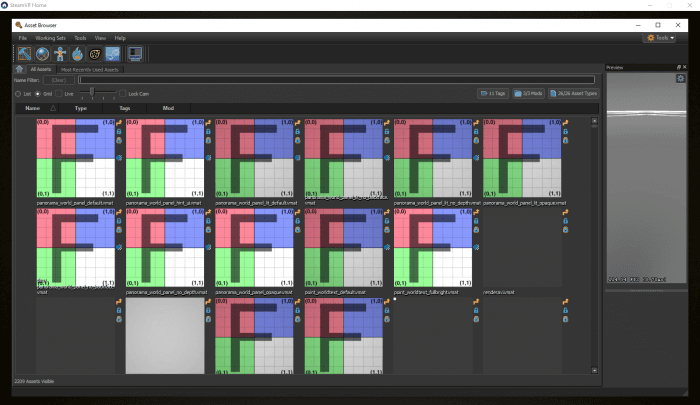Image resolution: width=700 pixels, height=405 pixels.
Task: Sort by the Type column header
Action: [81, 108]
